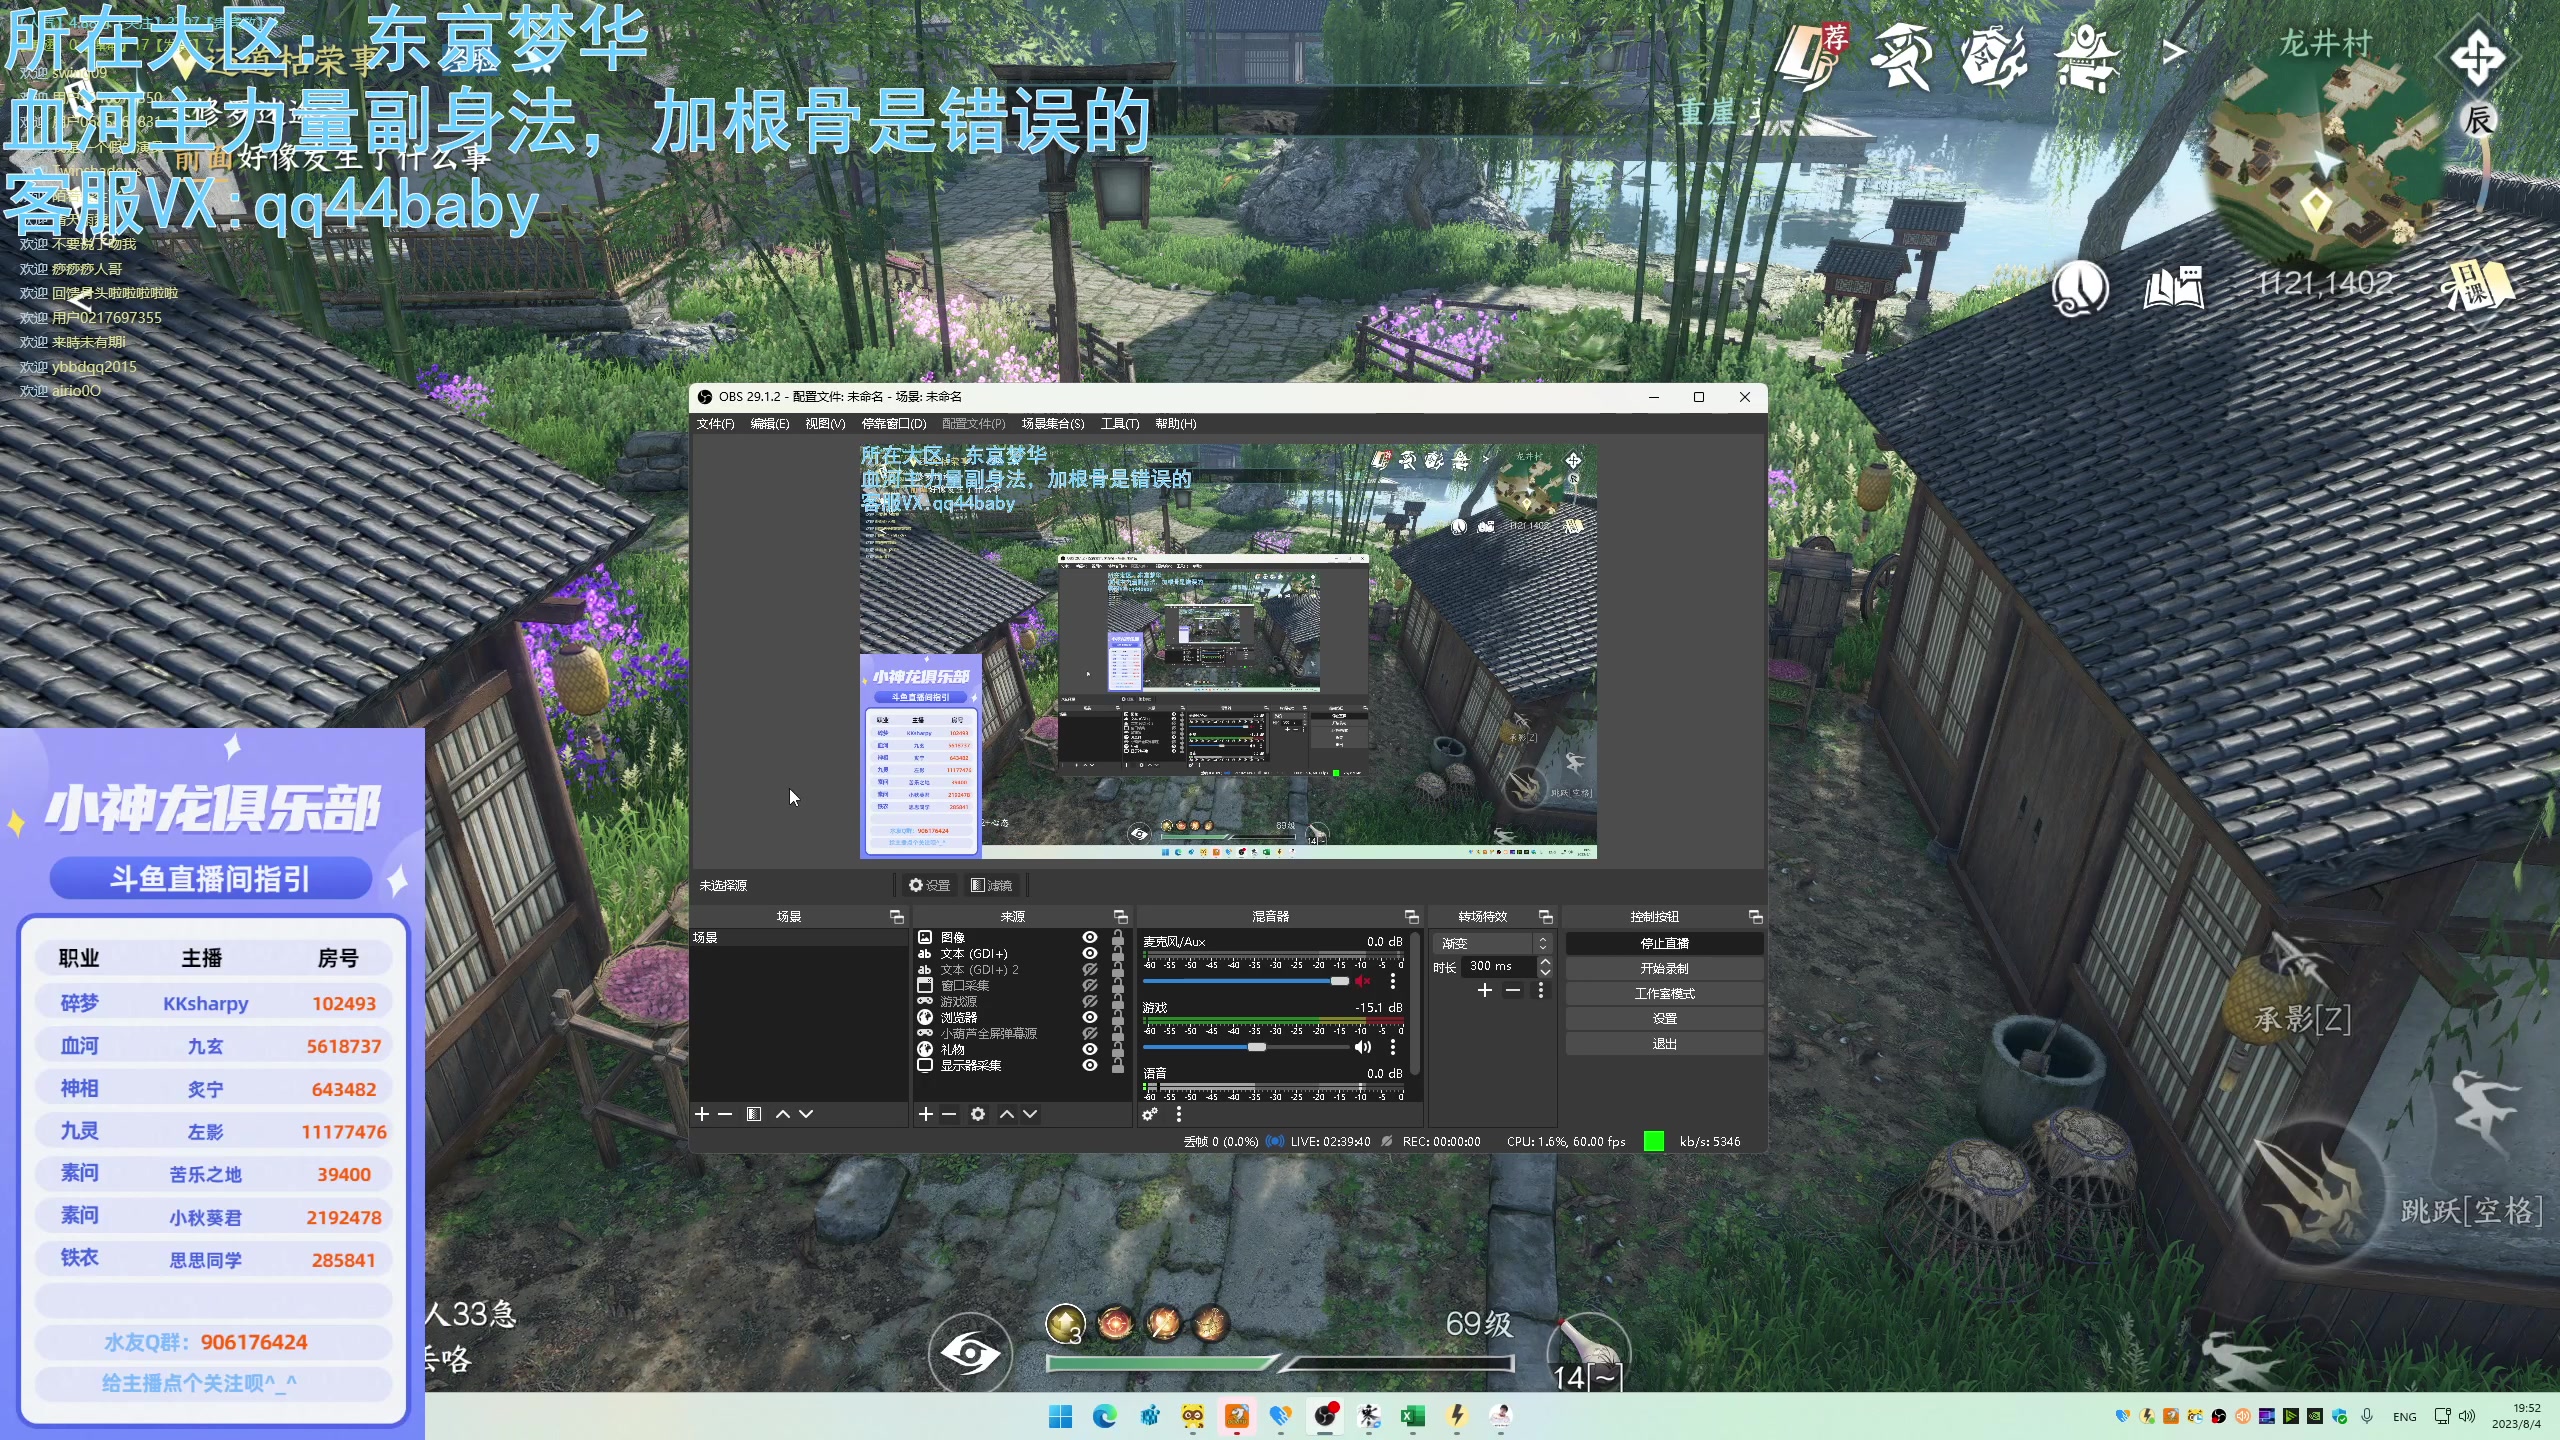Move scene up with the arrow in Scenes panel
The height and width of the screenshot is (1440, 2560).
pos(783,1114)
